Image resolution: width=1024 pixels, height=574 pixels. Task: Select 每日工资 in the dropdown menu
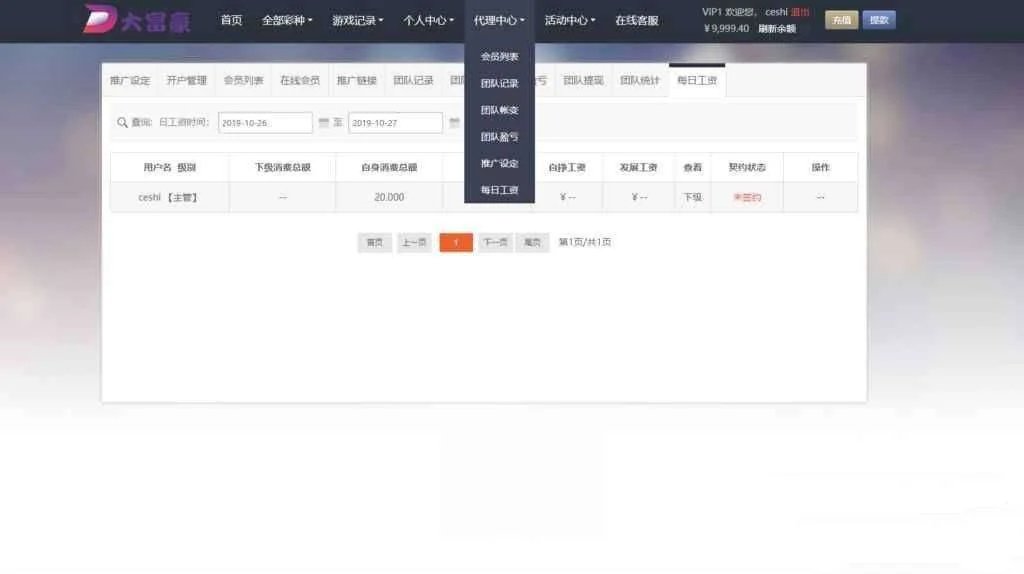pyautogui.click(x=499, y=190)
